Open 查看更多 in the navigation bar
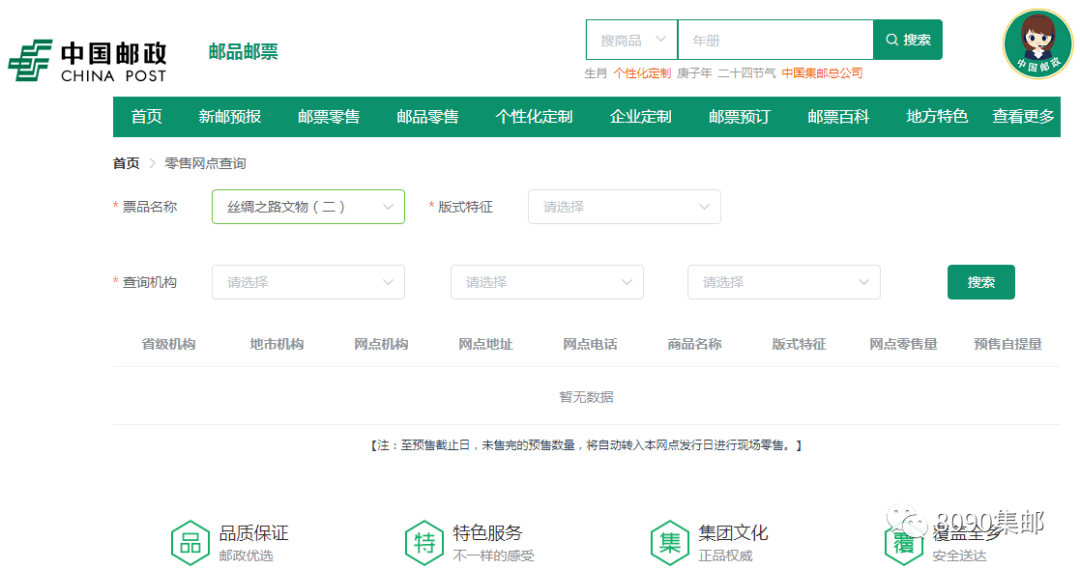This screenshot has width=1080, height=570. click(x=1023, y=117)
